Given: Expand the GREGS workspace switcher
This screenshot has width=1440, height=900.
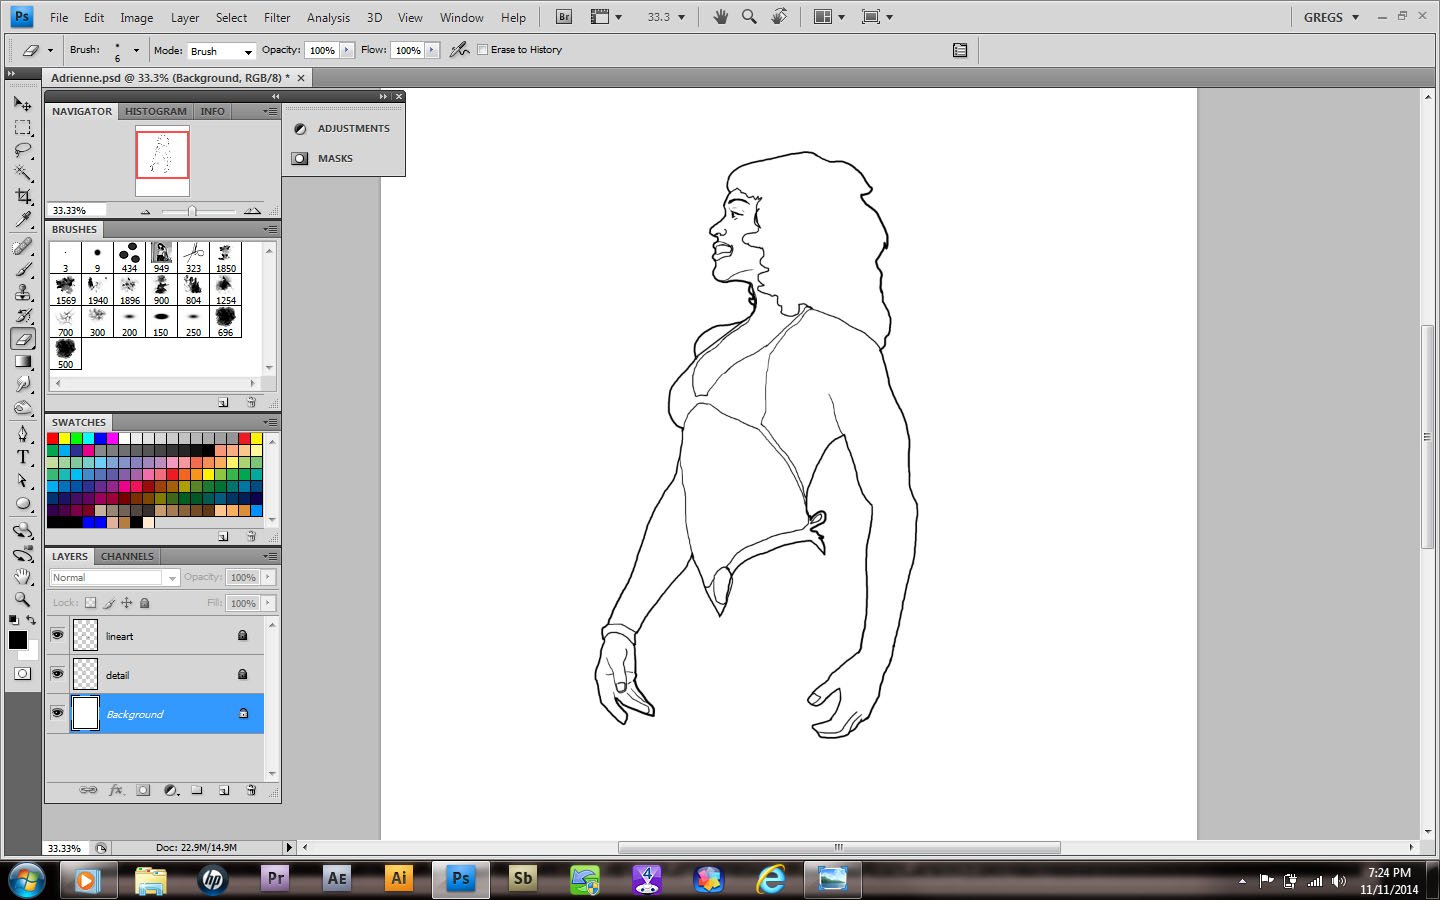Looking at the screenshot, I should pyautogui.click(x=1331, y=17).
